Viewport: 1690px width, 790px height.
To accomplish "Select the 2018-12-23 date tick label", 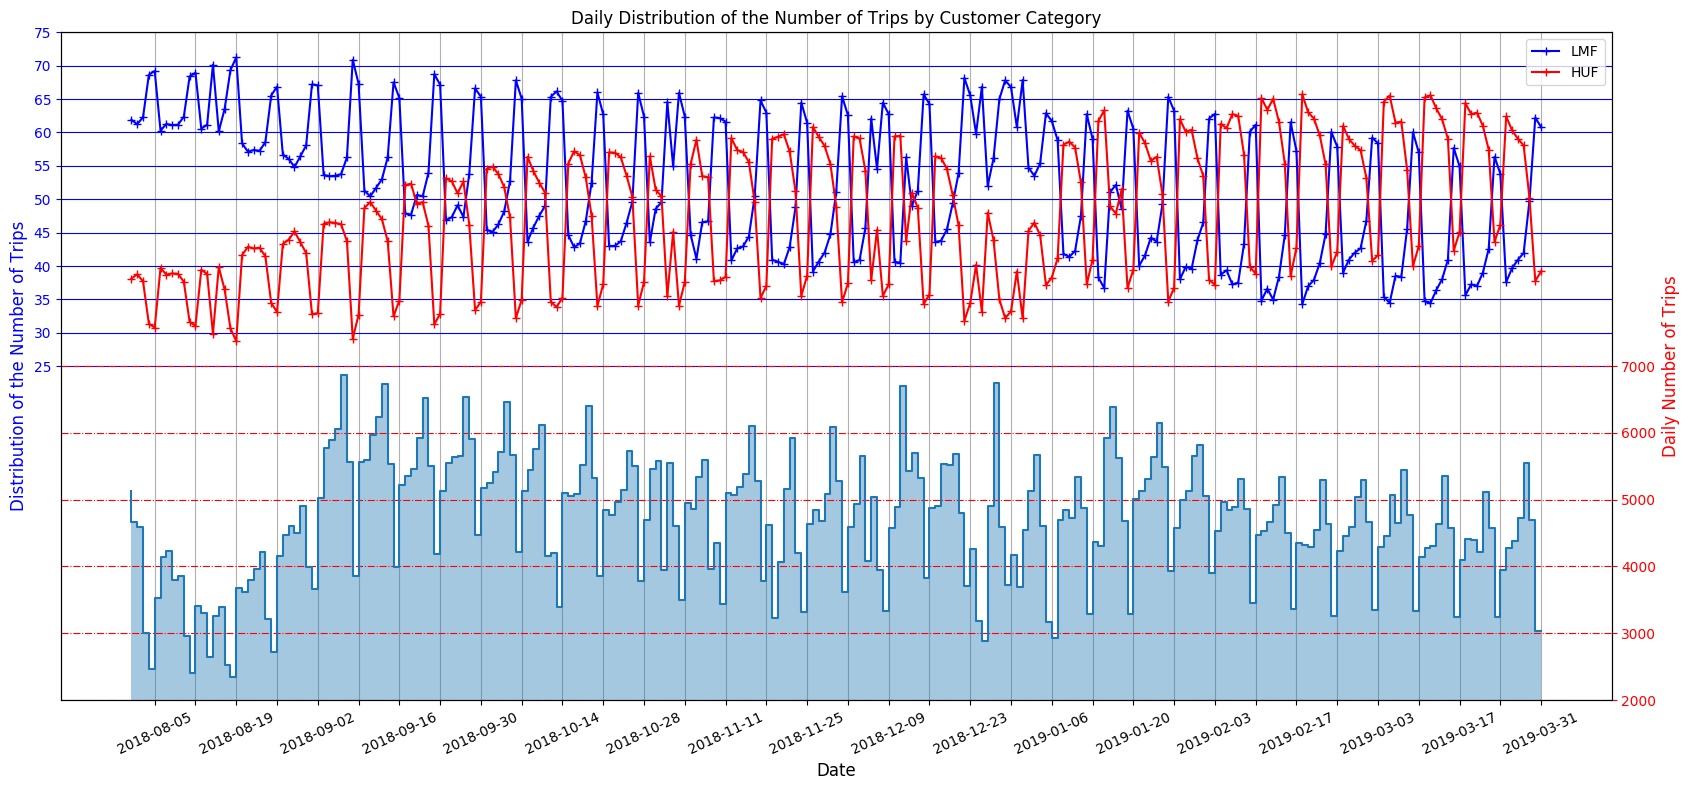I will click(968, 733).
